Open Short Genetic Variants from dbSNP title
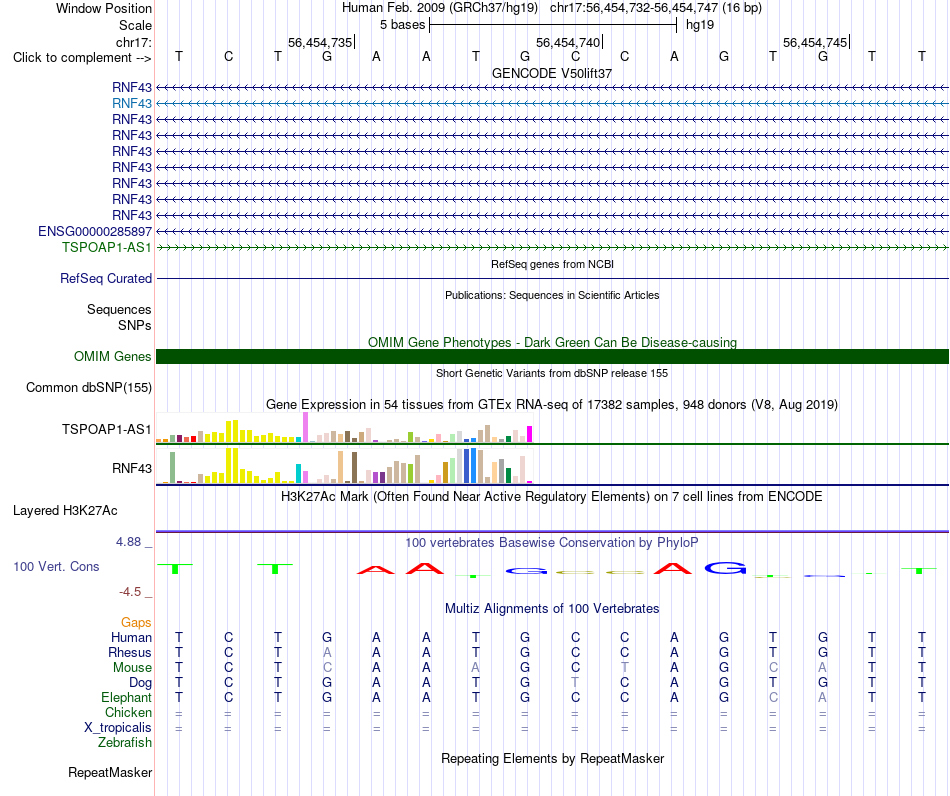The width and height of the screenshot is (950, 796). [552, 373]
